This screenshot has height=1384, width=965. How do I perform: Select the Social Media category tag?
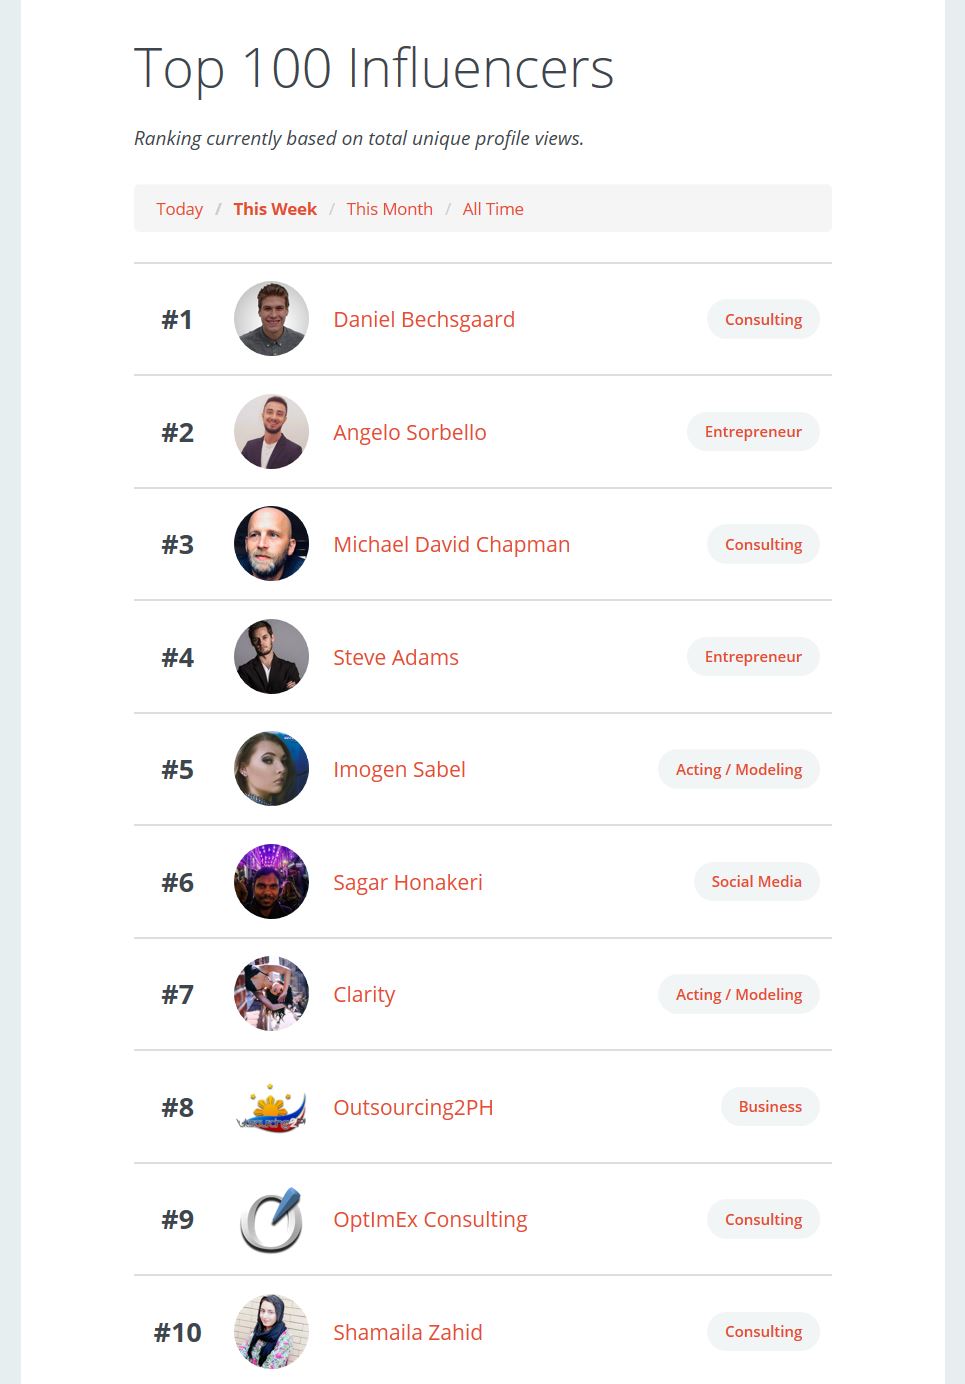pos(756,882)
